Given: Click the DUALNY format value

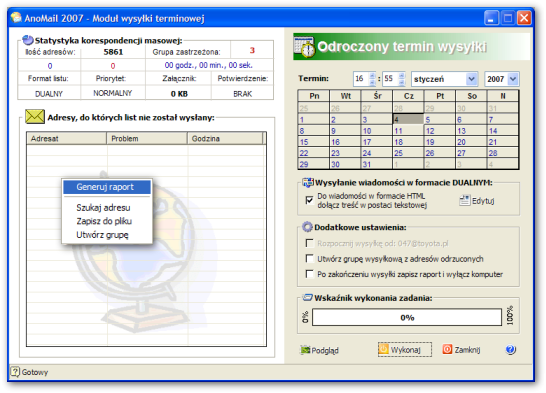Looking at the screenshot, I should coord(49,94).
